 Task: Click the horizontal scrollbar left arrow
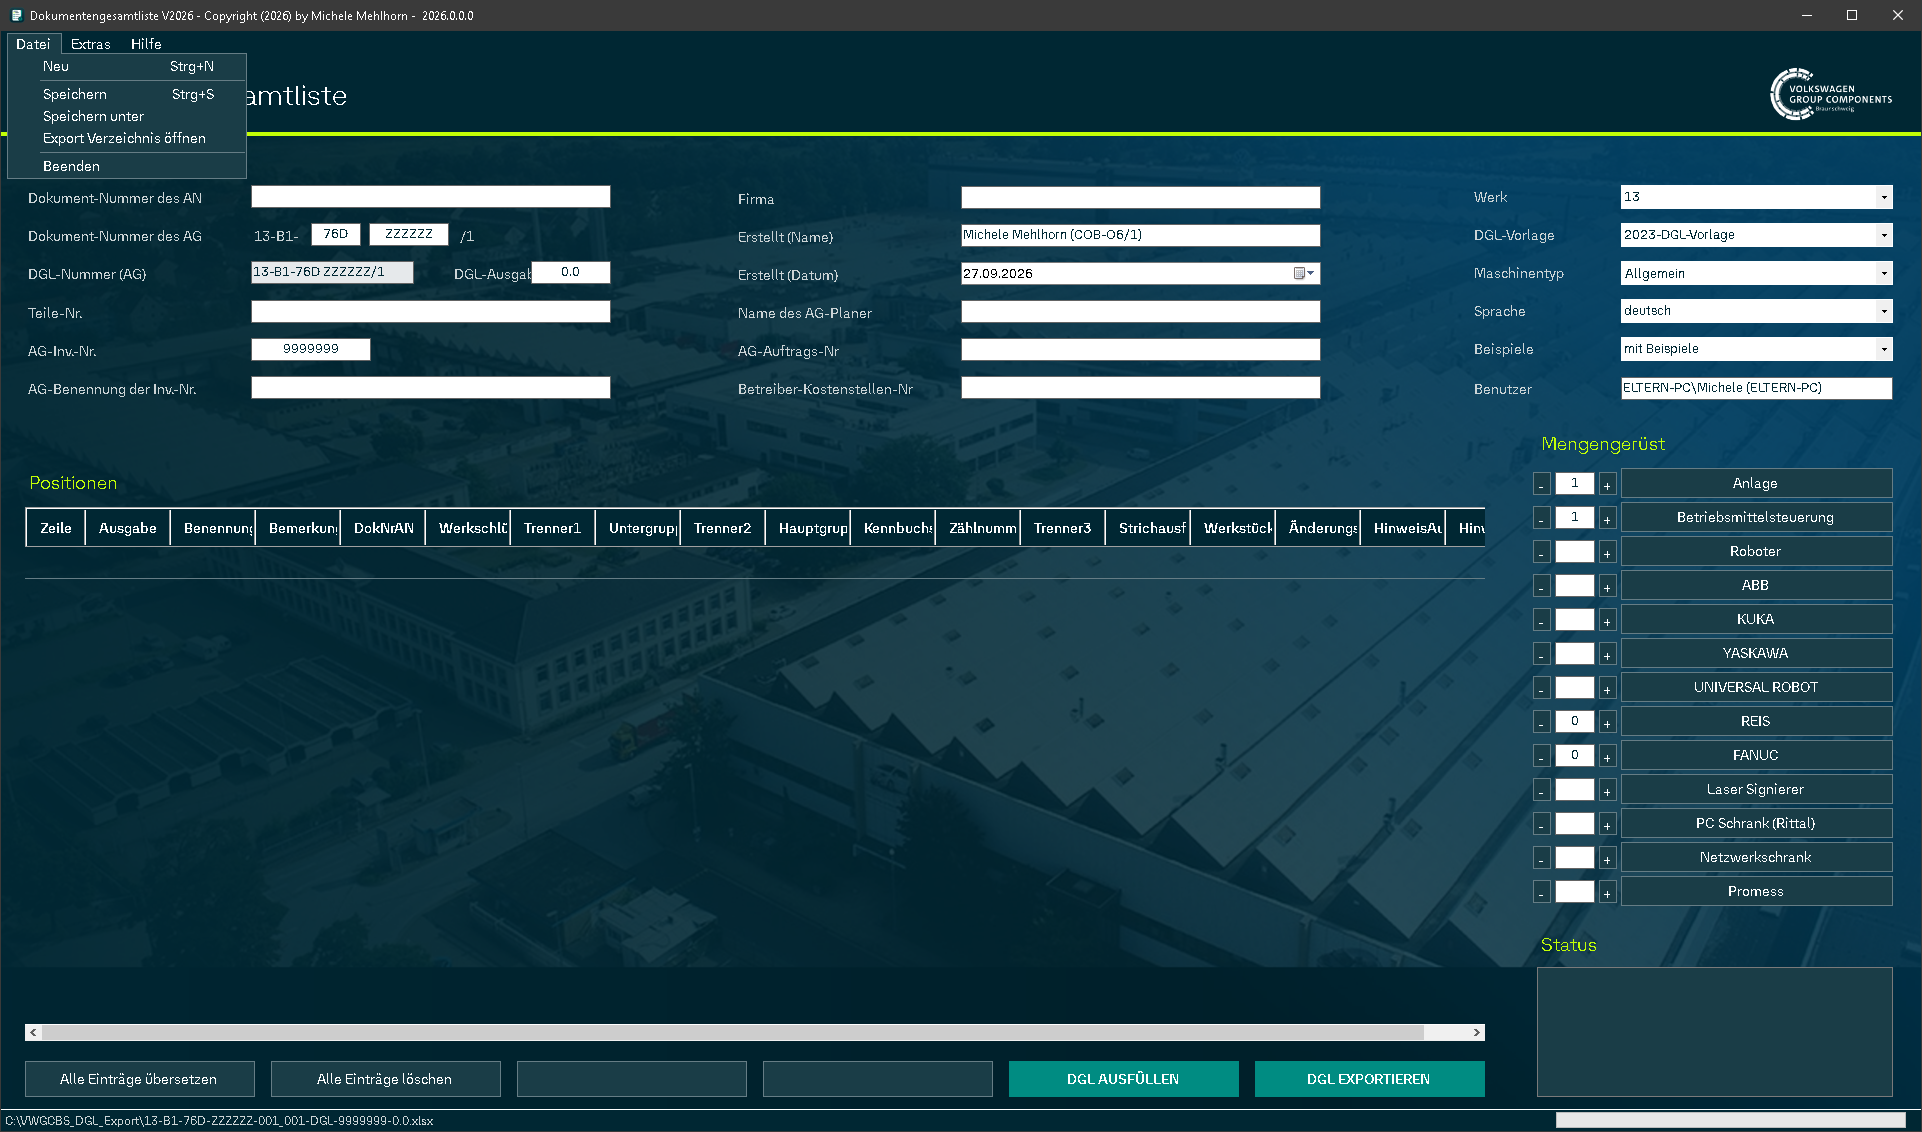coord(33,1032)
